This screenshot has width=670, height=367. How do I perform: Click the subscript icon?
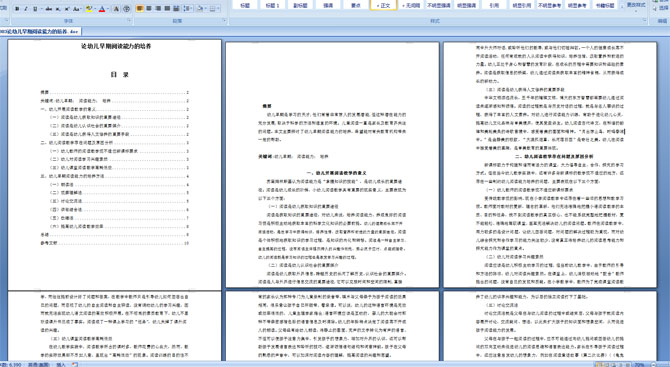pos(58,9)
